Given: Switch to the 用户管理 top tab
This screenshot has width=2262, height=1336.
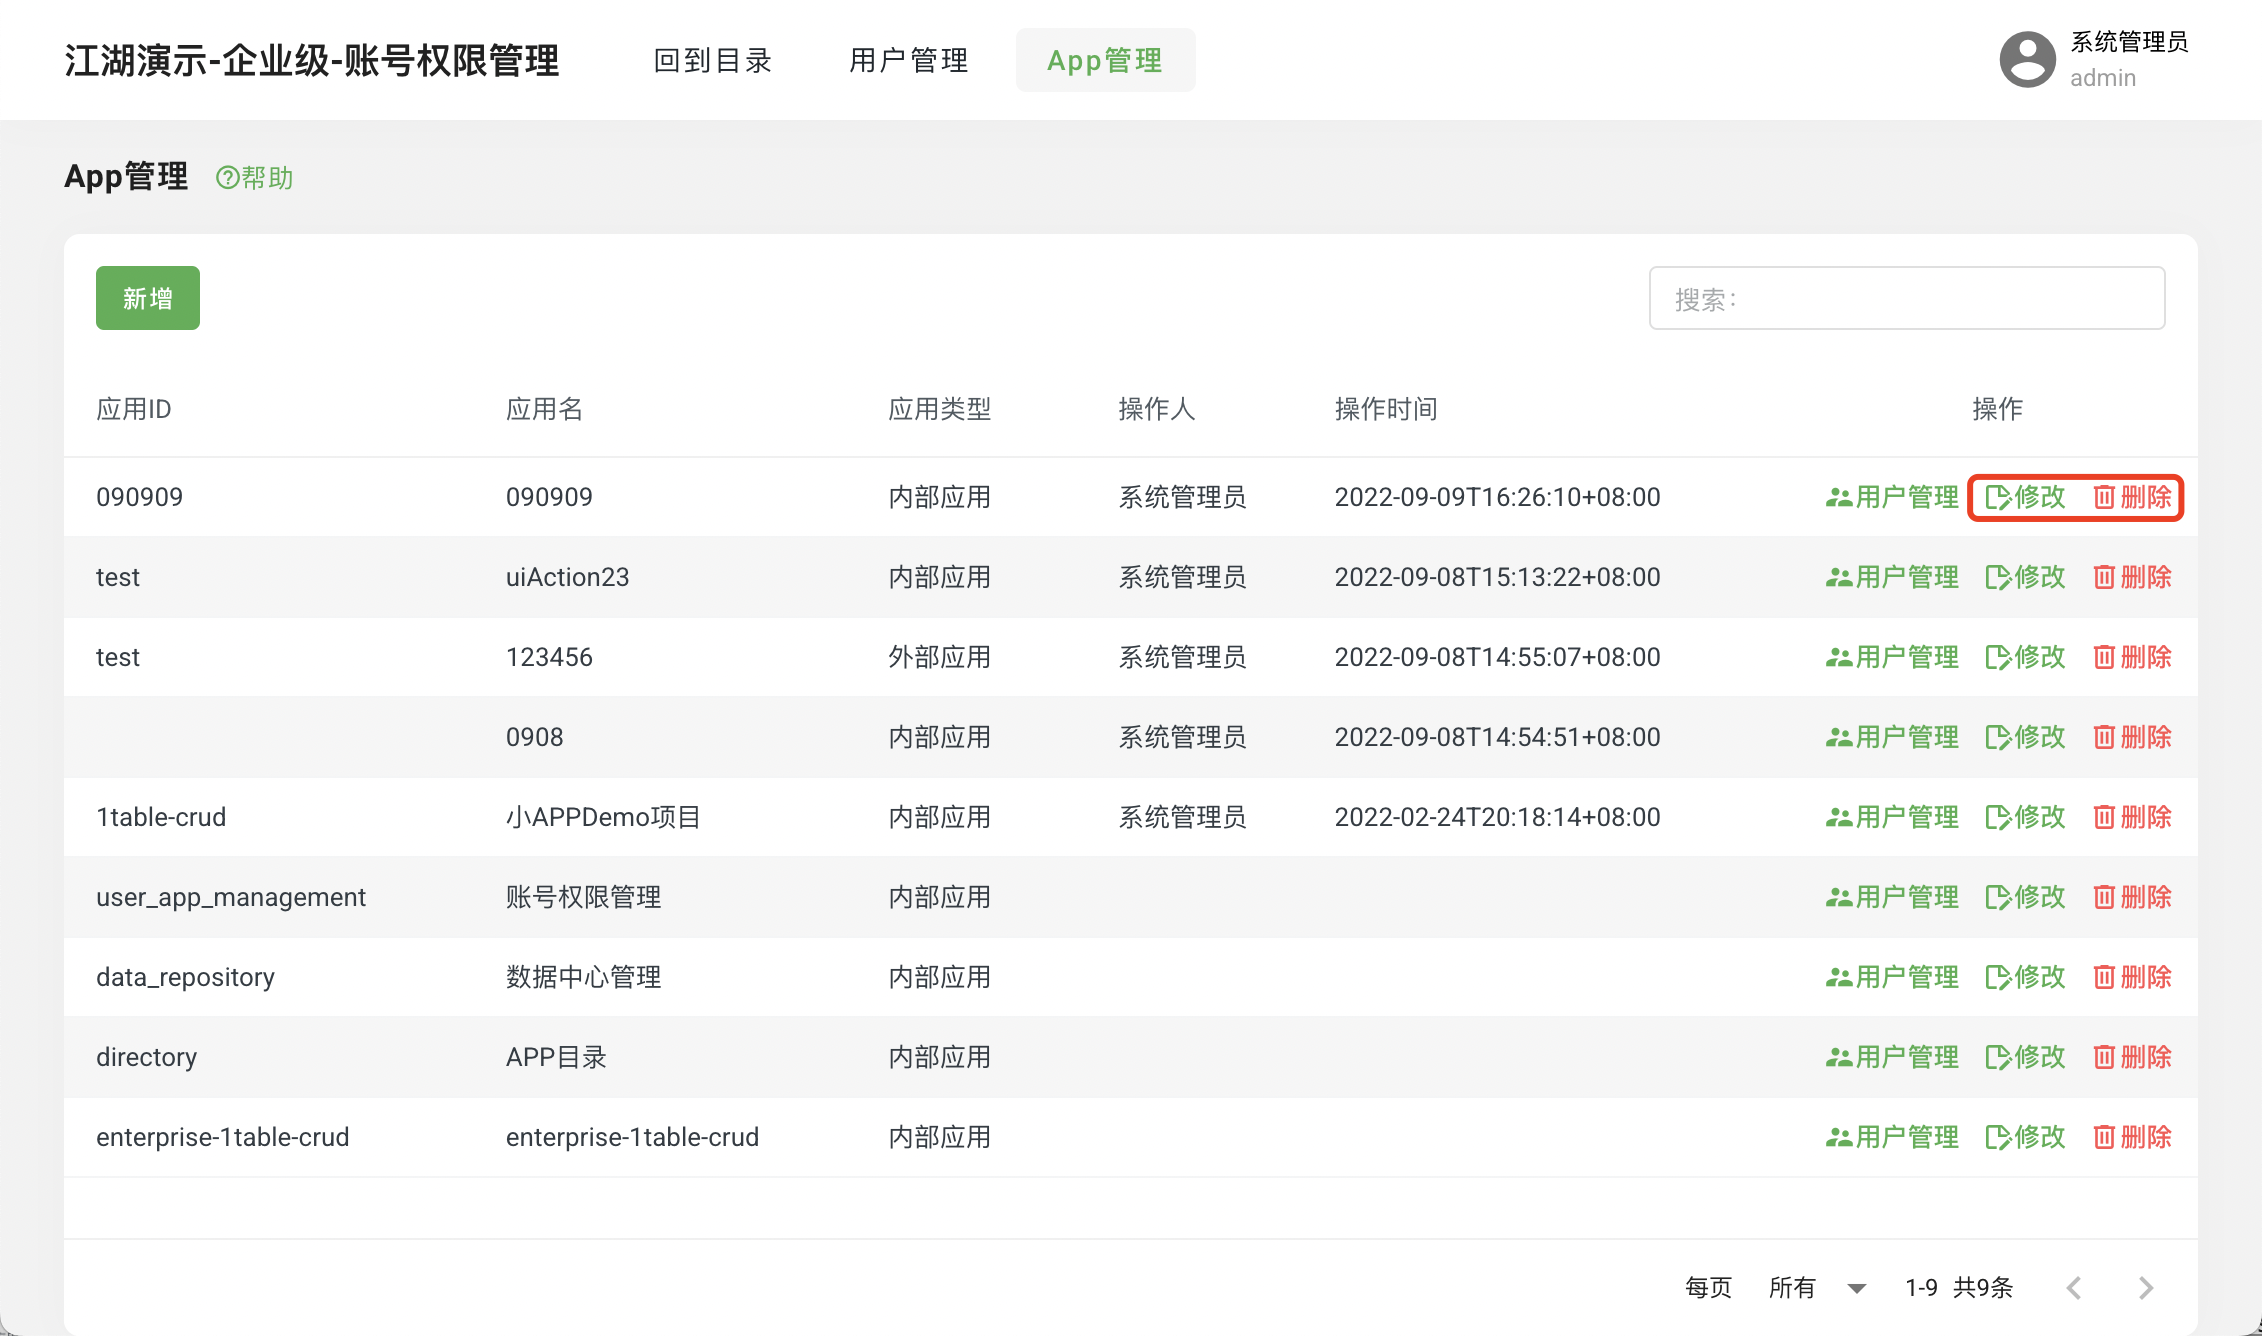Looking at the screenshot, I should 908,60.
